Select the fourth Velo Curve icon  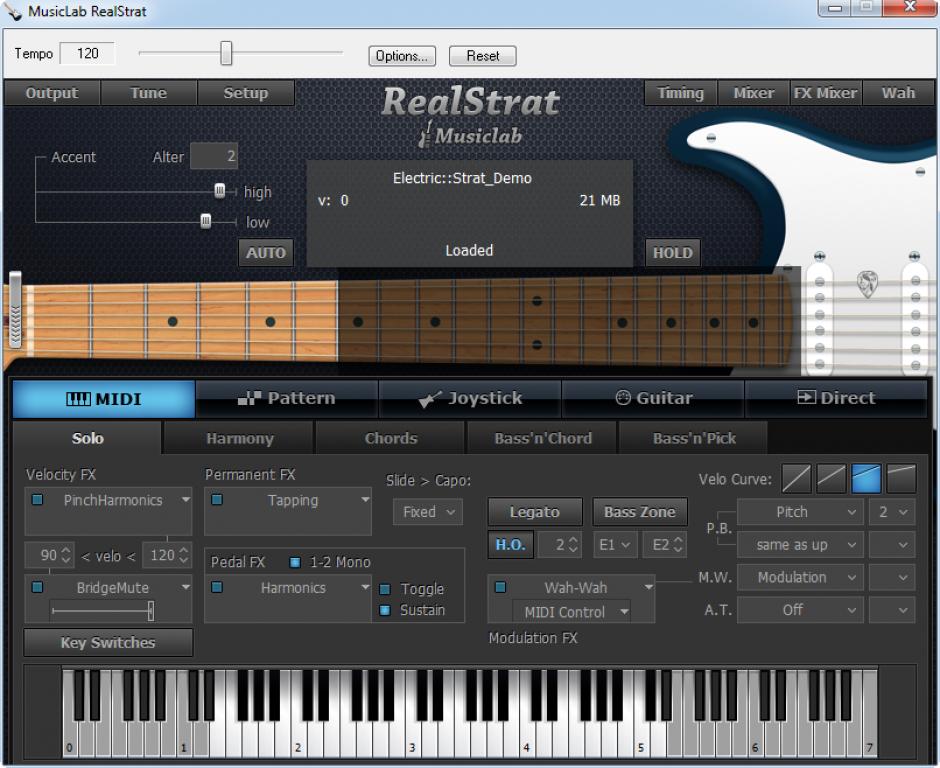click(x=900, y=479)
